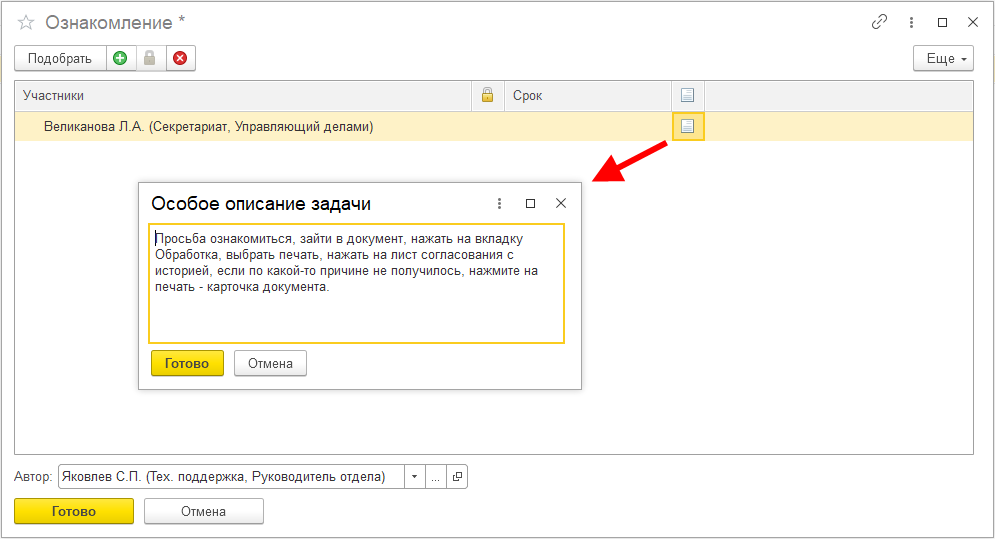
Task: Click the ellipsis button to choose author
Action: pyautogui.click(x=435, y=477)
